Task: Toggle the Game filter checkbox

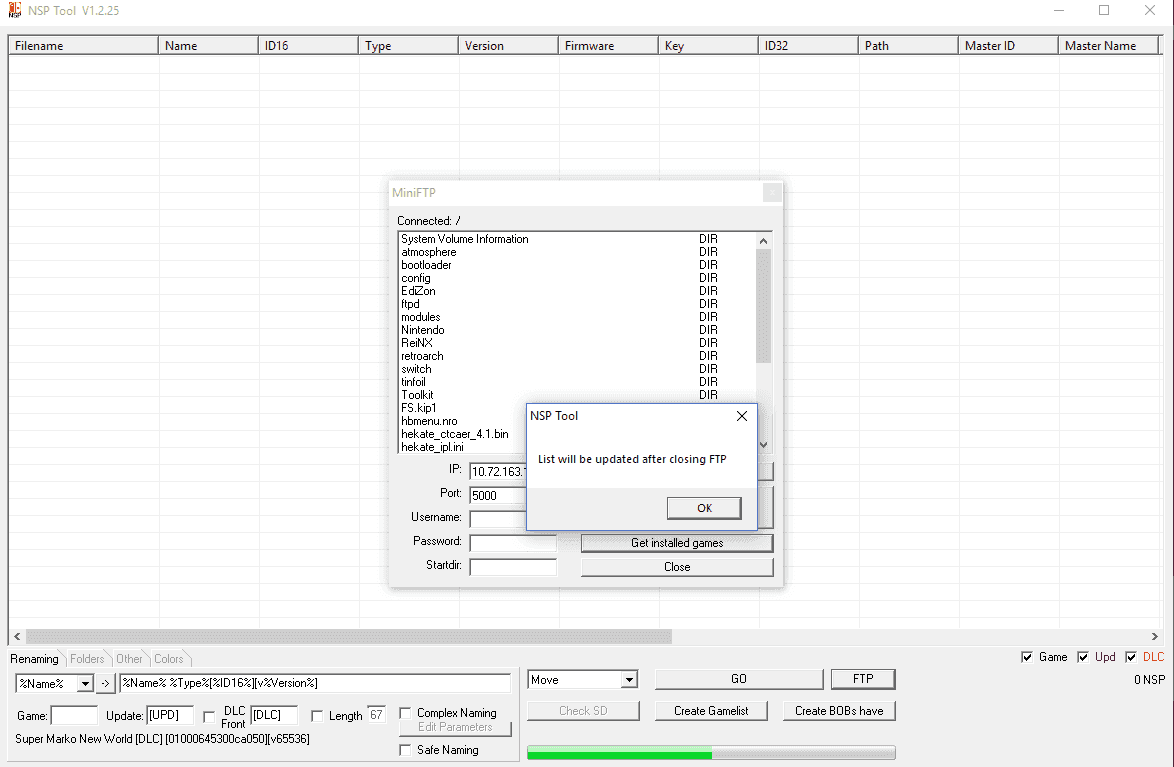Action: [x=1027, y=657]
